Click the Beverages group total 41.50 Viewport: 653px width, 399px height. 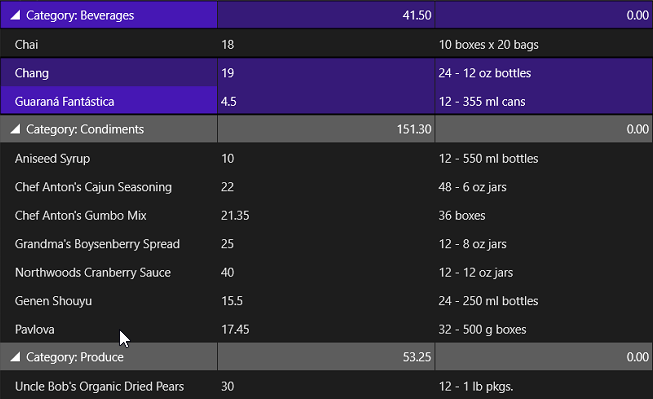coord(417,15)
